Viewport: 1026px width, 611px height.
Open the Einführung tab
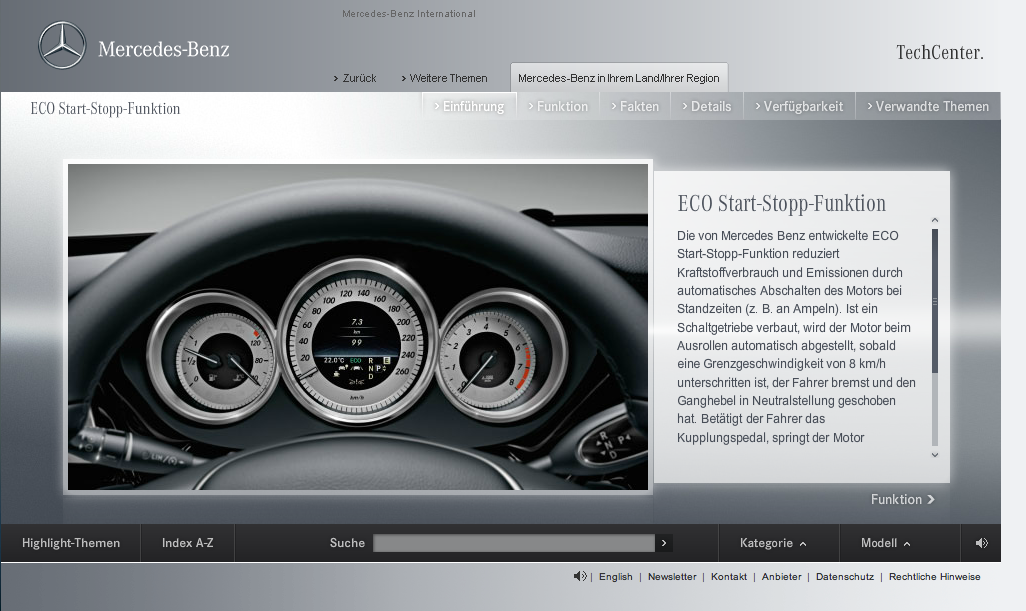(469, 106)
